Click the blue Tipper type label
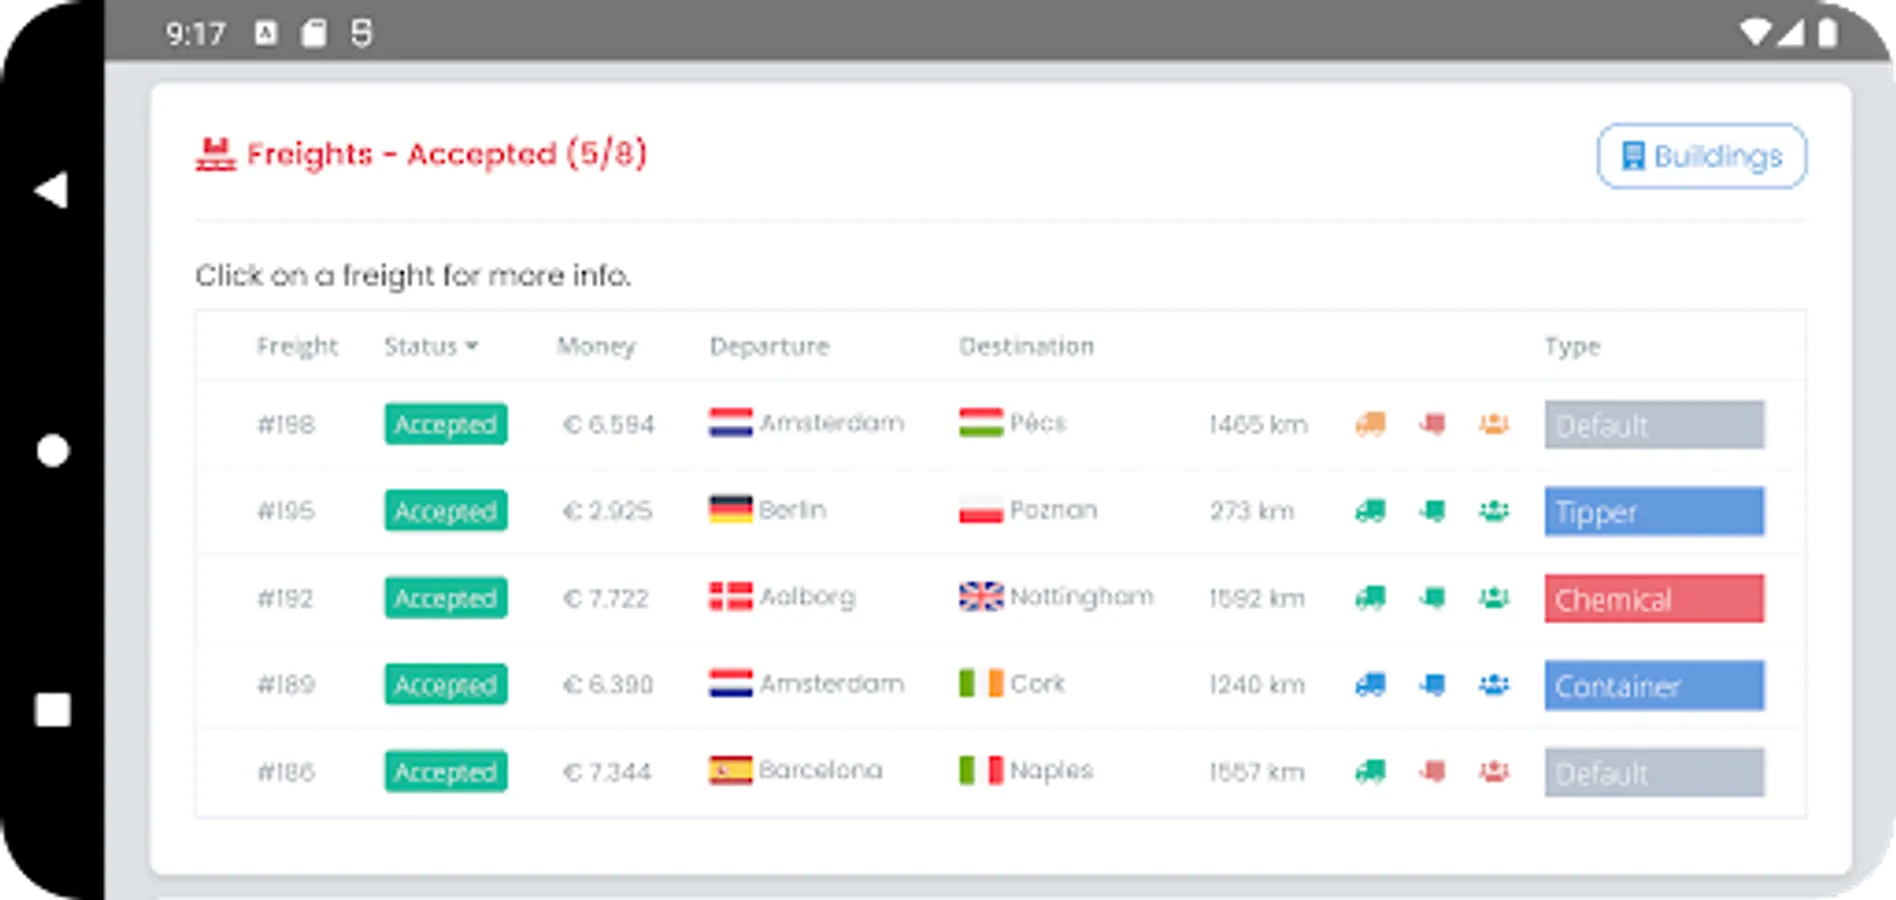This screenshot has height=900, width=1896. (1653, 512)
